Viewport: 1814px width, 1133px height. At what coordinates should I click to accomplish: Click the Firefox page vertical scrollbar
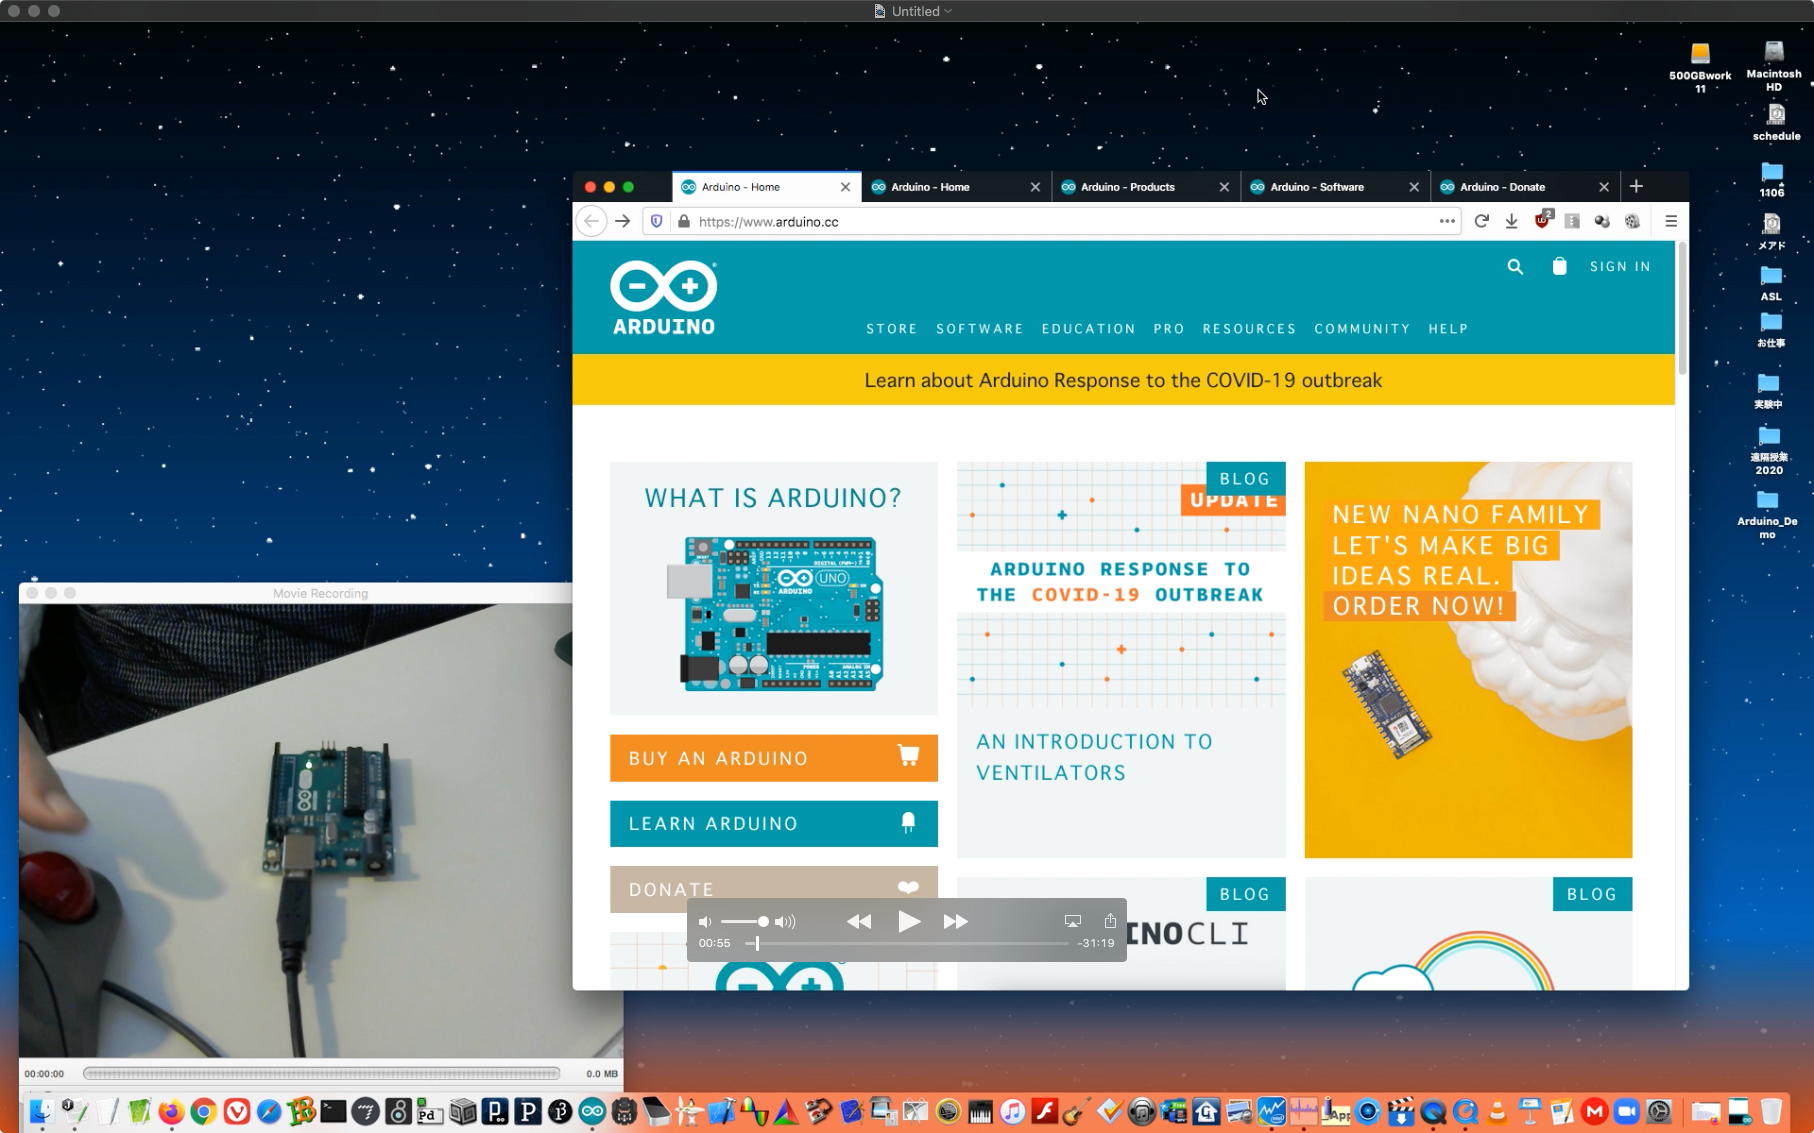pos(1682,310)
